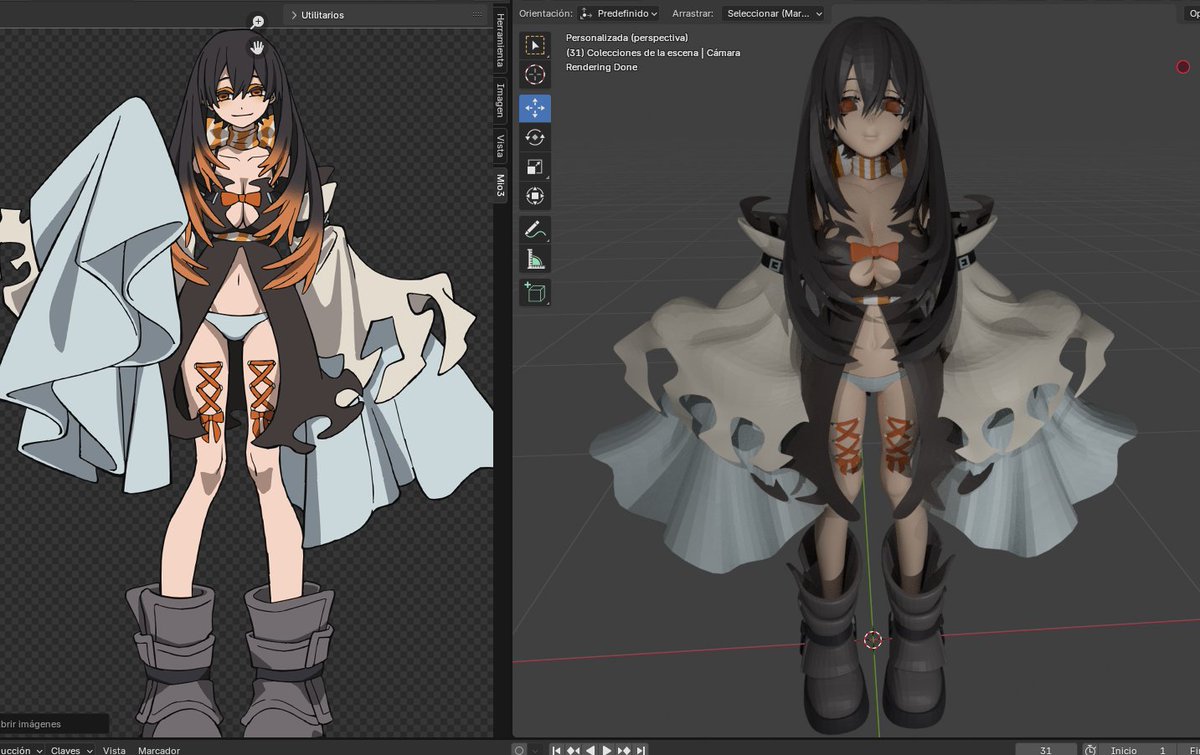The image size is (1200, 755).
Task: Select the Move tool in the viewport toolbar
Action: (x=535, y=108)
